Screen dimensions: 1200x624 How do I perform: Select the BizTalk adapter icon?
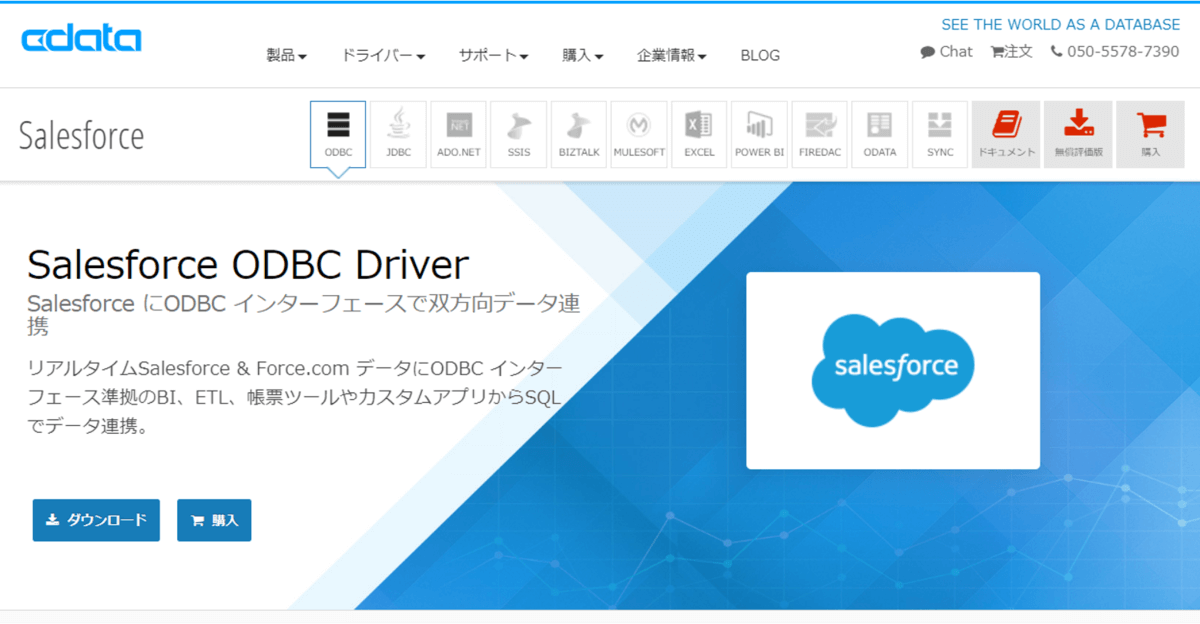tap(579, 134)
